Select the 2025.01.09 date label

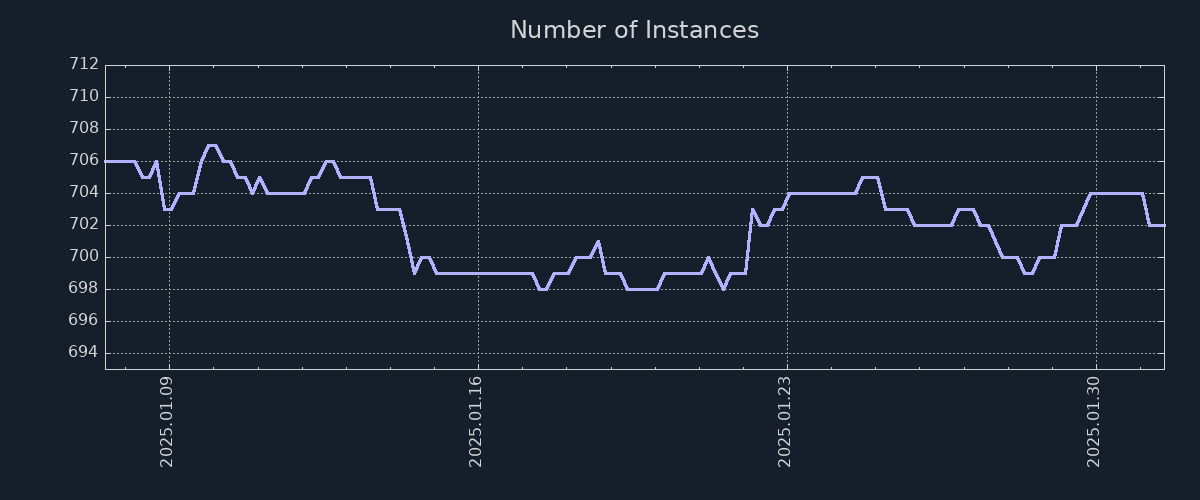tap(168, 420)
